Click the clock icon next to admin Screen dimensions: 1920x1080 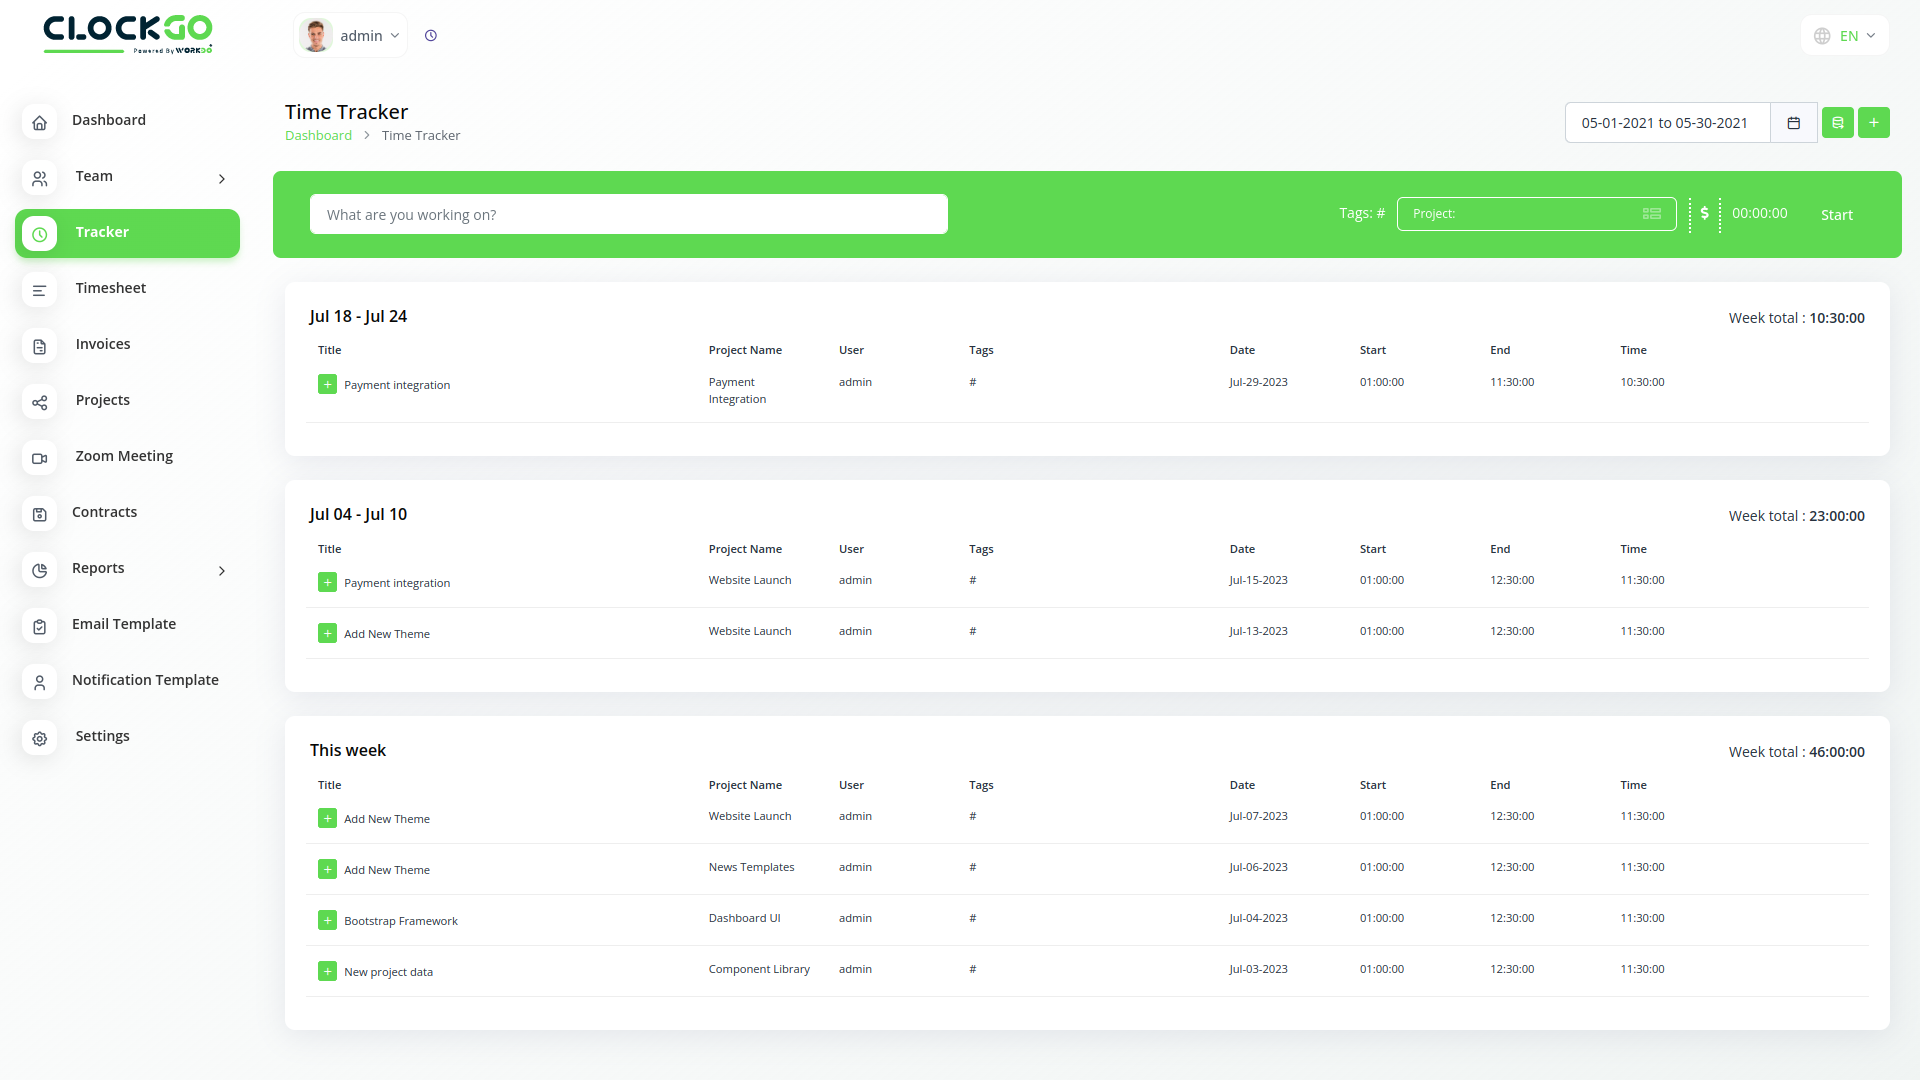(431, 36)
